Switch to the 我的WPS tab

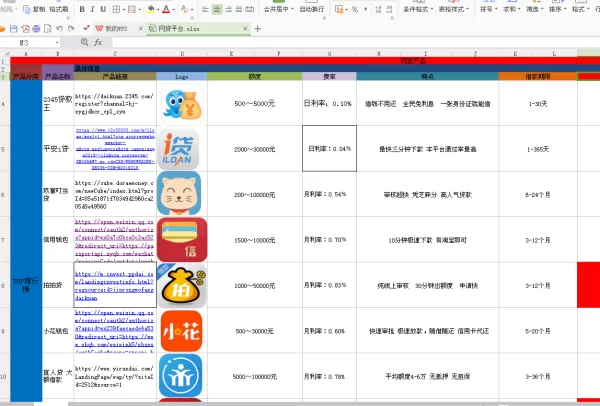pos(116,29)
